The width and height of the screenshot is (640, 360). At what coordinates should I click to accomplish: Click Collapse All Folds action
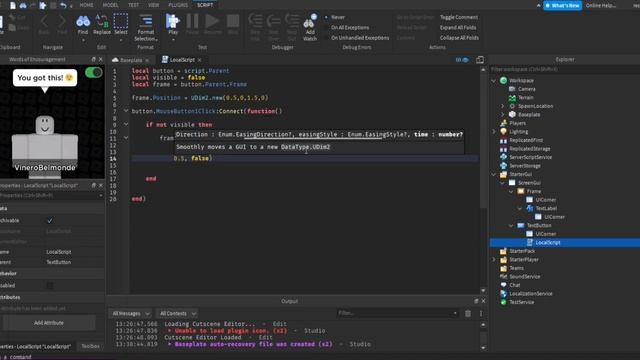pos(459,38)
